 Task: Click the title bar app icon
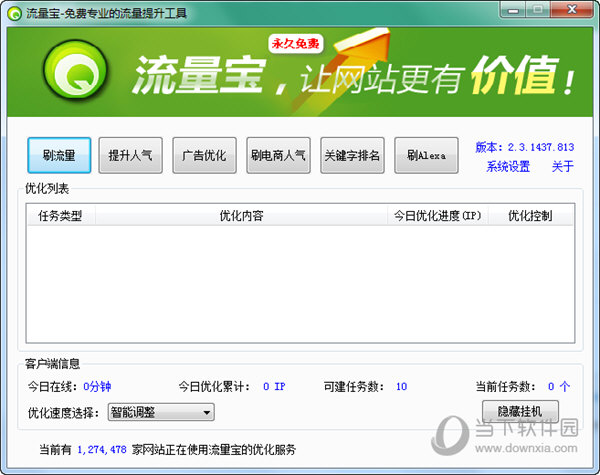coord(15,14)
